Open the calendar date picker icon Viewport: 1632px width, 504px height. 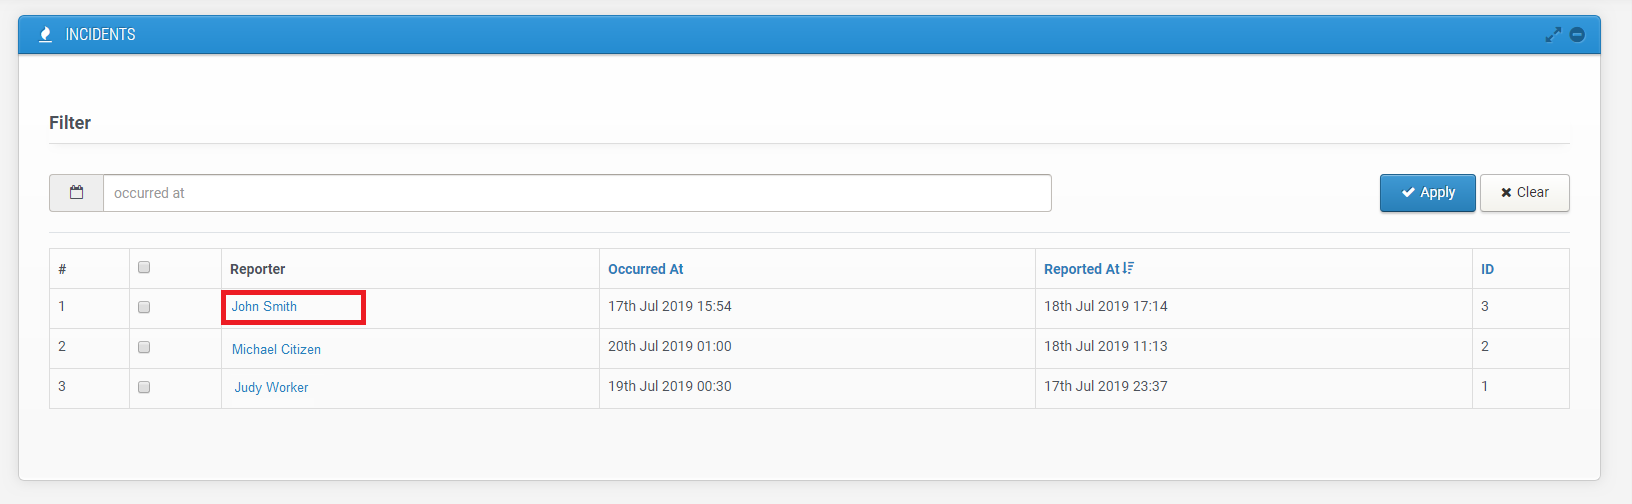pos(77,193)
